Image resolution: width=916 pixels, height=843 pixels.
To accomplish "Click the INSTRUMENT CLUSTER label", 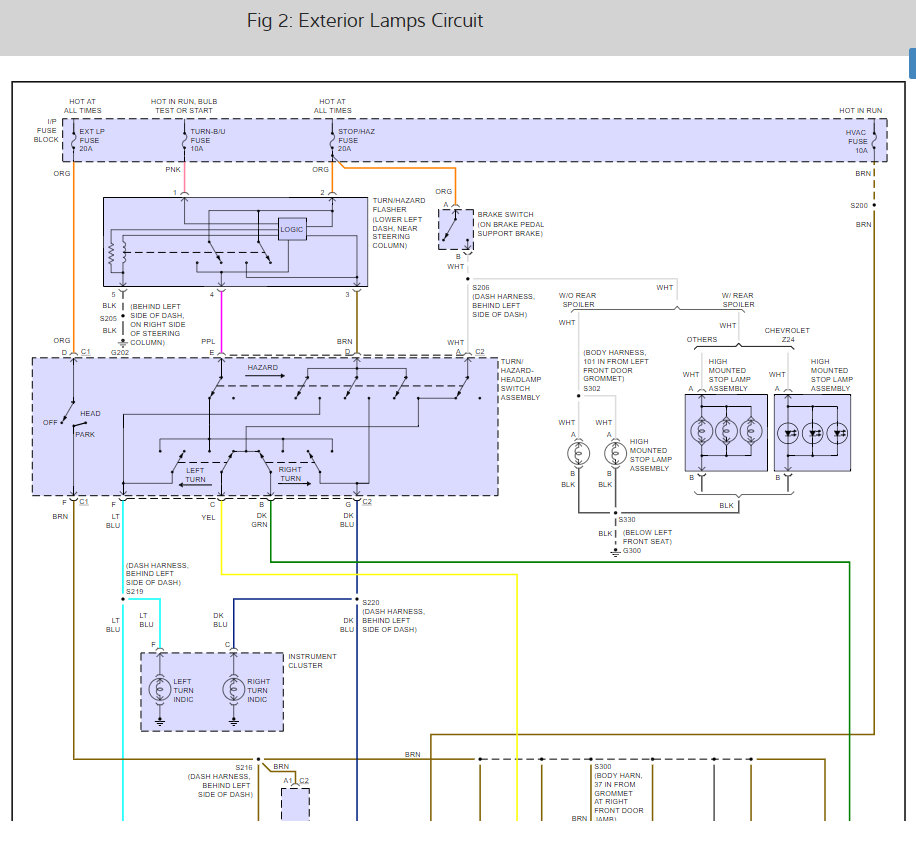I will (x=312, y=661).
